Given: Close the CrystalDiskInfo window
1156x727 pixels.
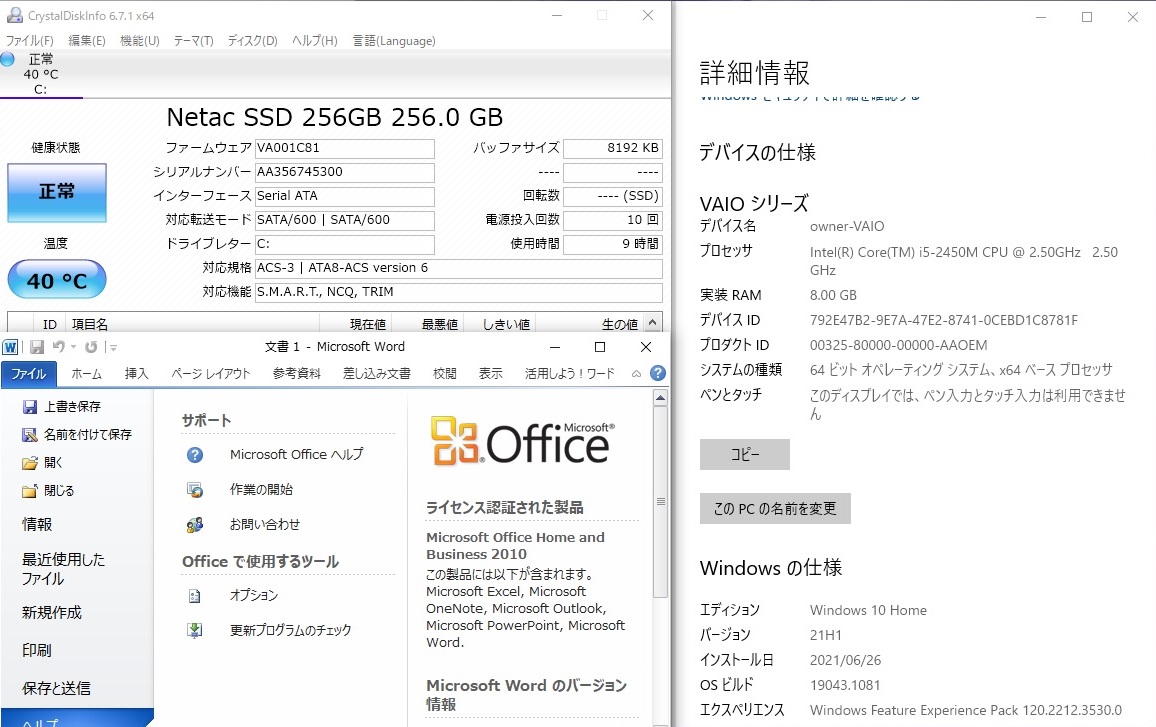Looking at the screenshot, I should click(x=648, y=15).
